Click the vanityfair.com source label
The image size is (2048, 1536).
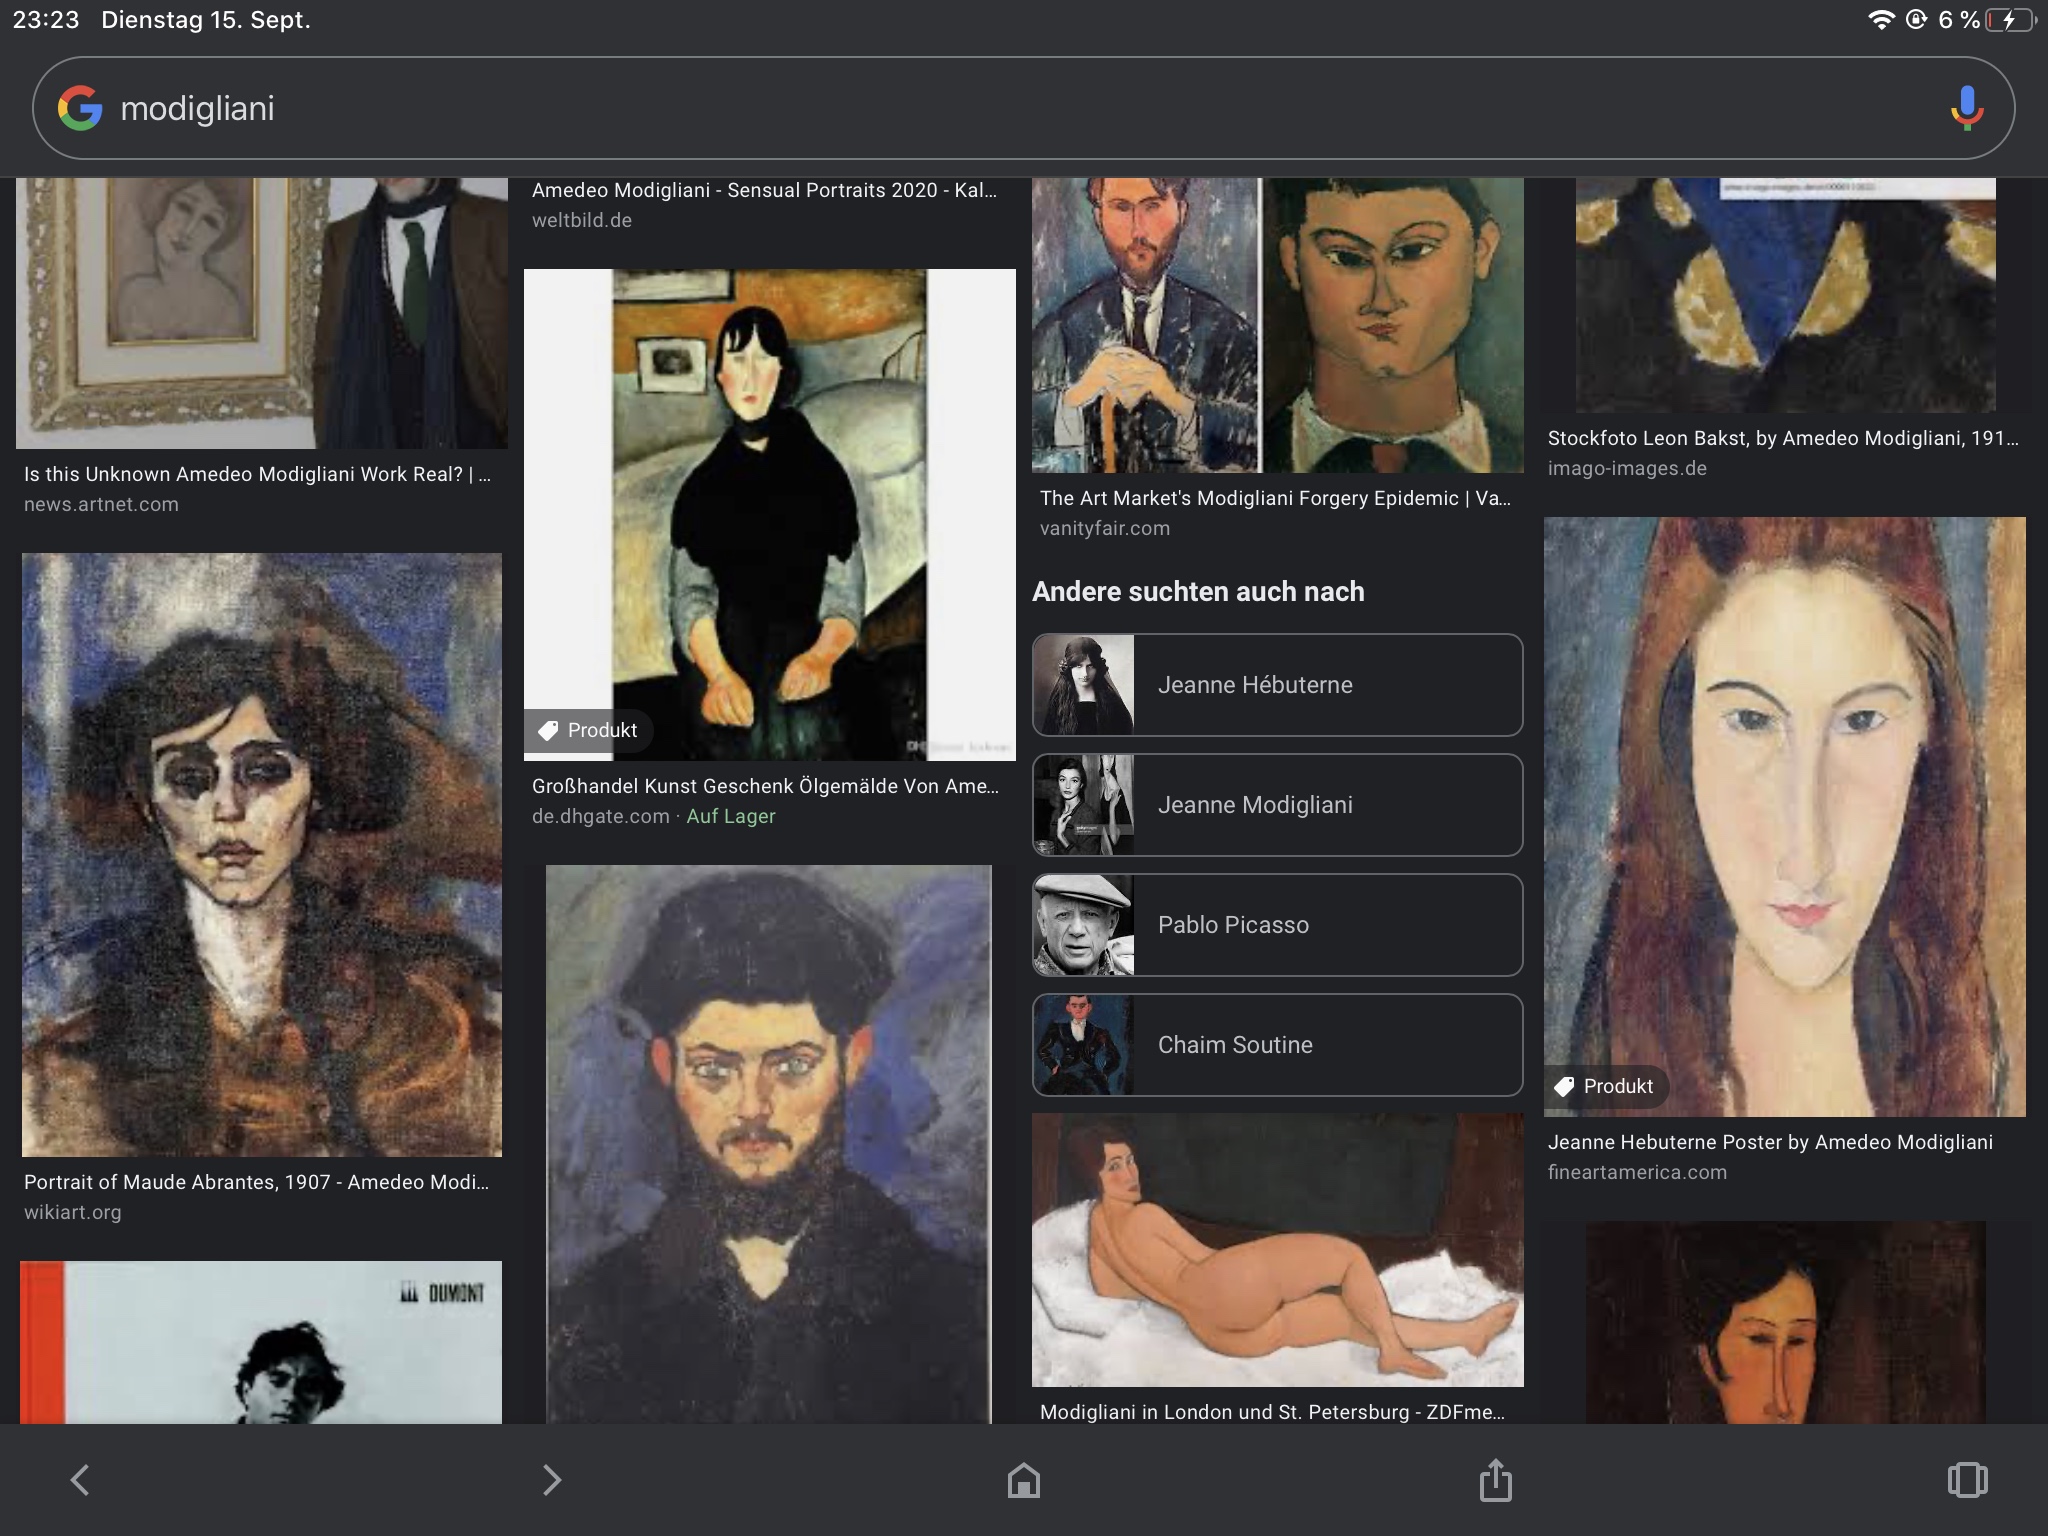[1105, 528]
